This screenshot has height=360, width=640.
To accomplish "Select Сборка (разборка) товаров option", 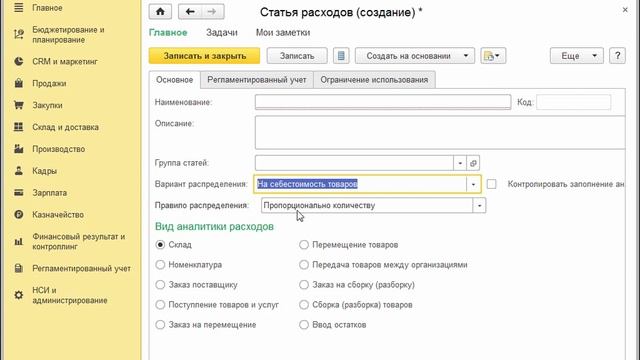I will pos(304,304).
